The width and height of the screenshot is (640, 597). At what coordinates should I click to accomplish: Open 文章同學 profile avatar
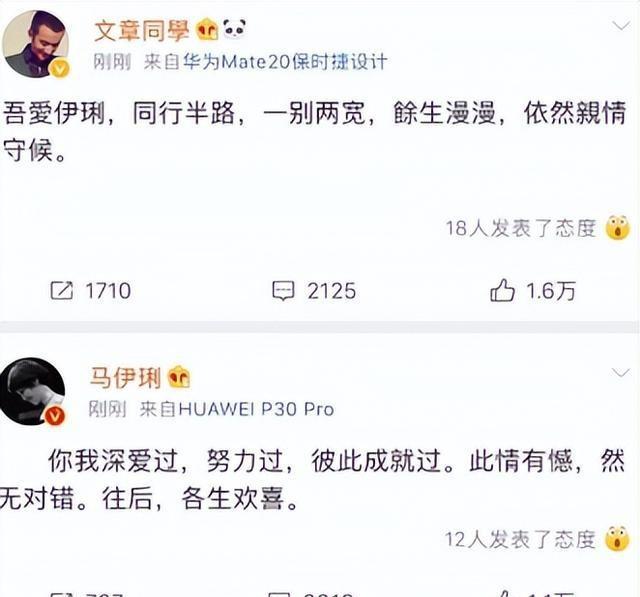pos(36,44)
